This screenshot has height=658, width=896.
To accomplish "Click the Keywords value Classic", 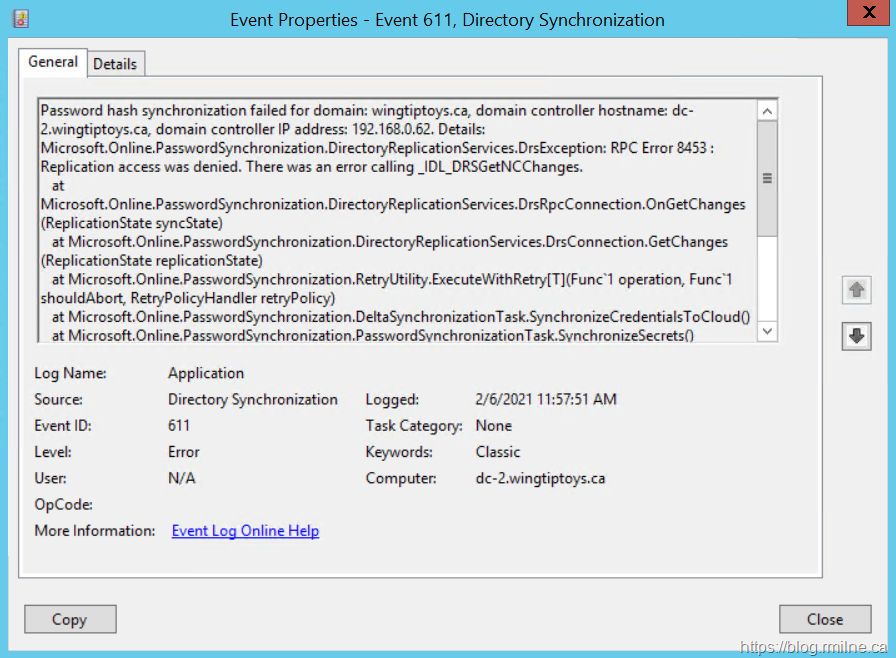I will 498,452.
